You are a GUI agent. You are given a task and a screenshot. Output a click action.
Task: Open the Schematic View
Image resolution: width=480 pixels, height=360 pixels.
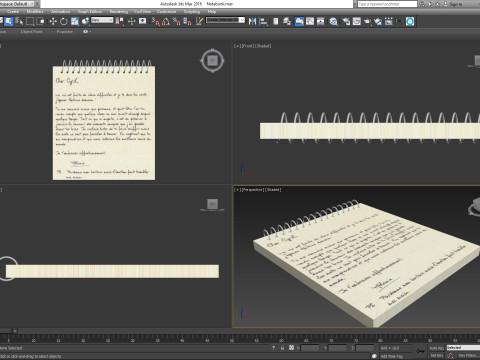click(x=321, y=22)
